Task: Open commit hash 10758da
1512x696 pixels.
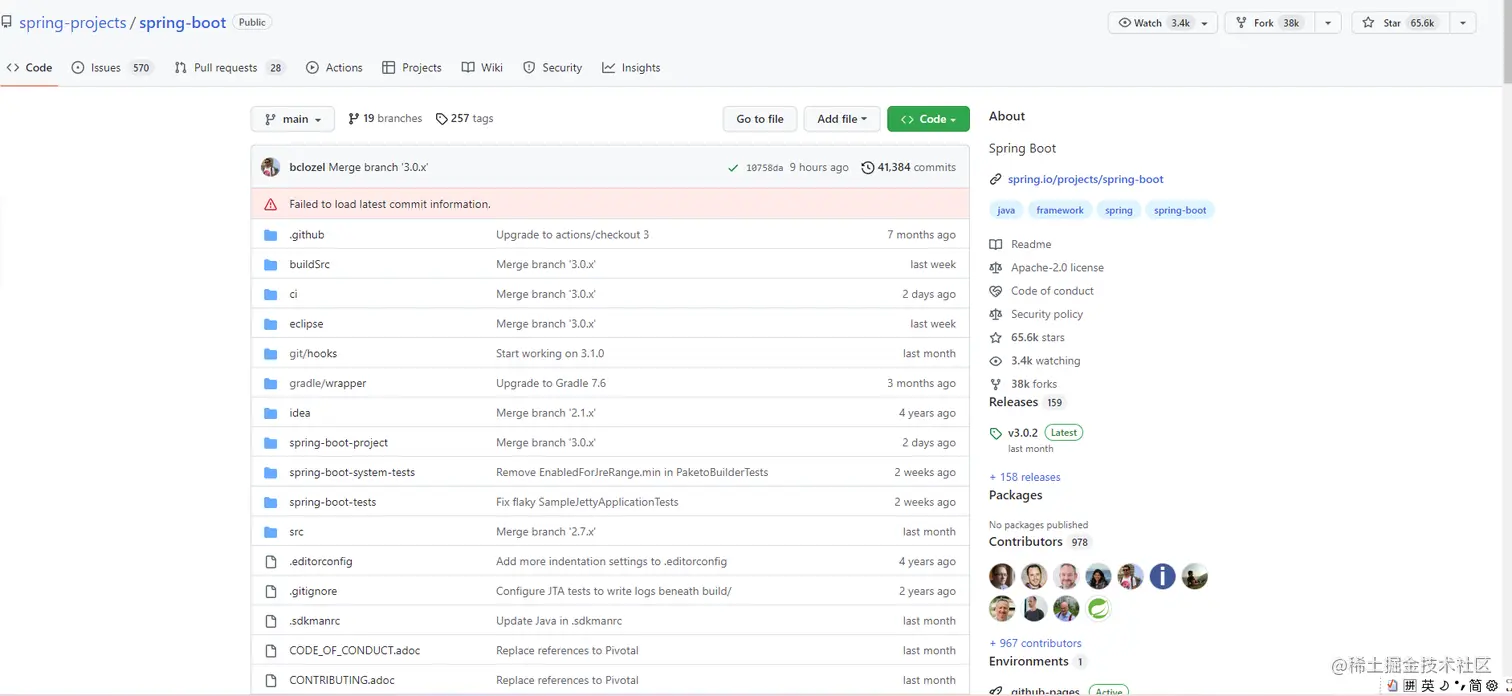Action: [x=764, y=168]
